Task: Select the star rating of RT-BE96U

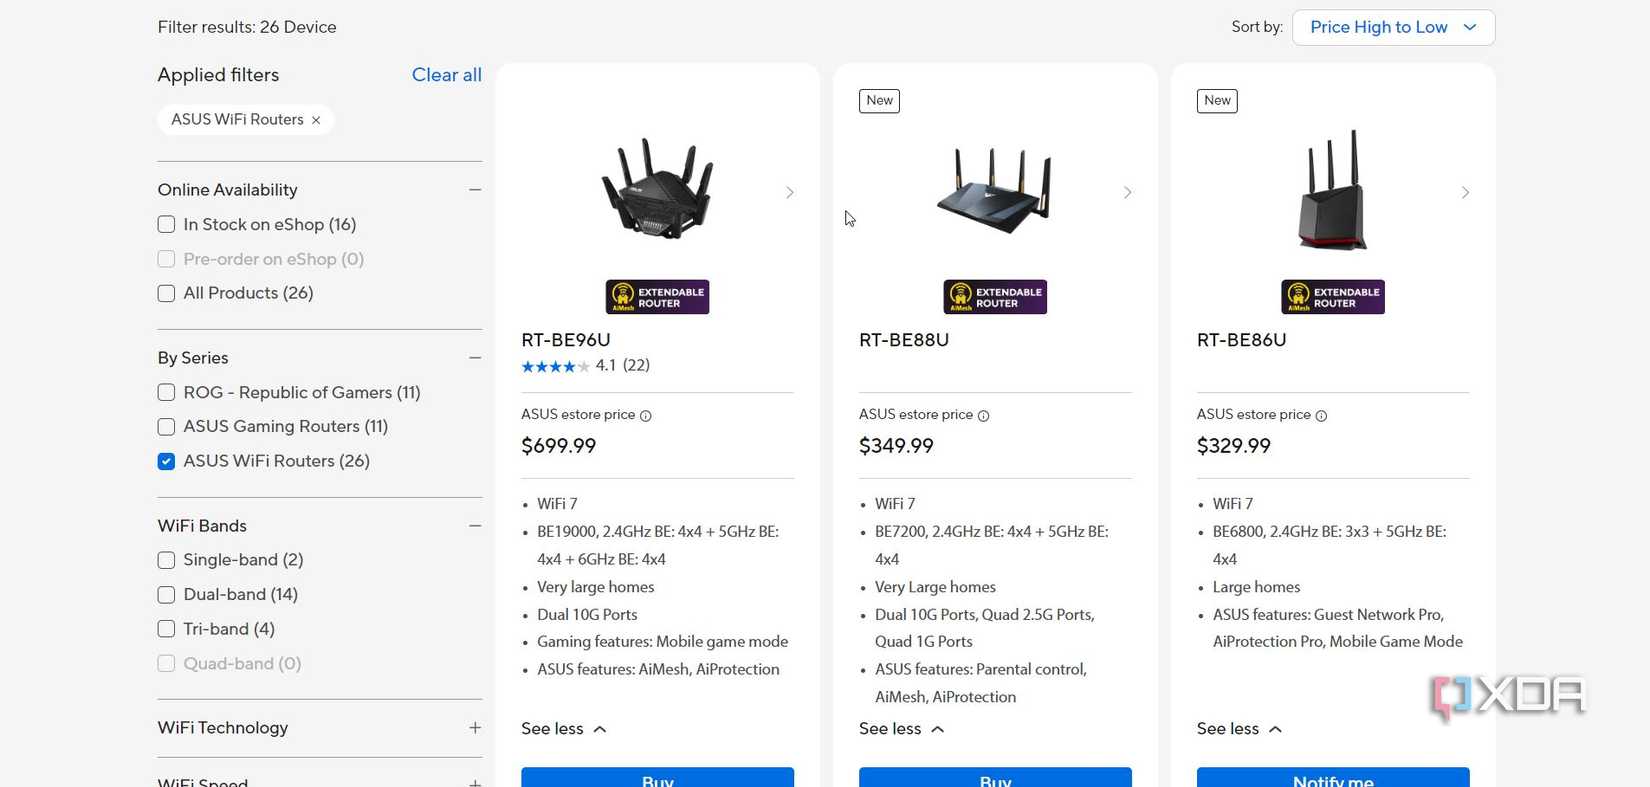Action: pyautogui.click(x=554, y=366)
